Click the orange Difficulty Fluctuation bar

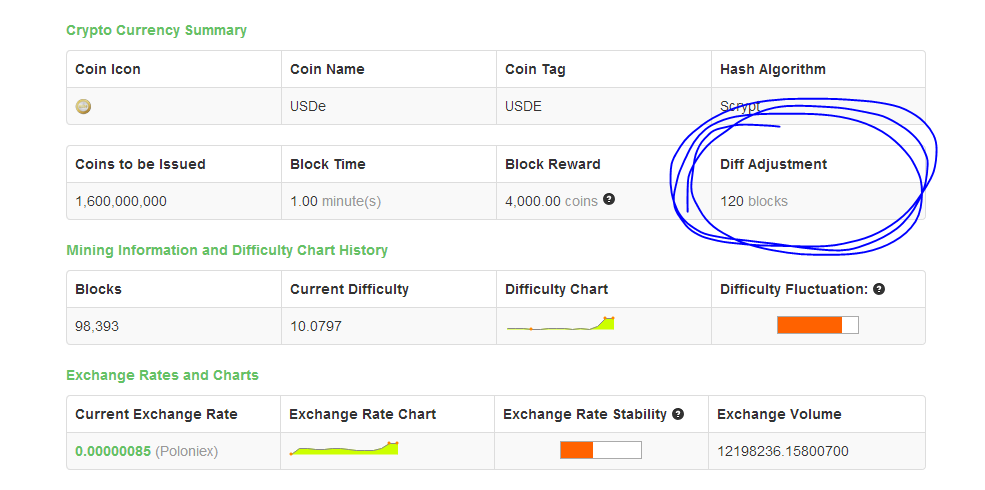click(x=817, y=325)
